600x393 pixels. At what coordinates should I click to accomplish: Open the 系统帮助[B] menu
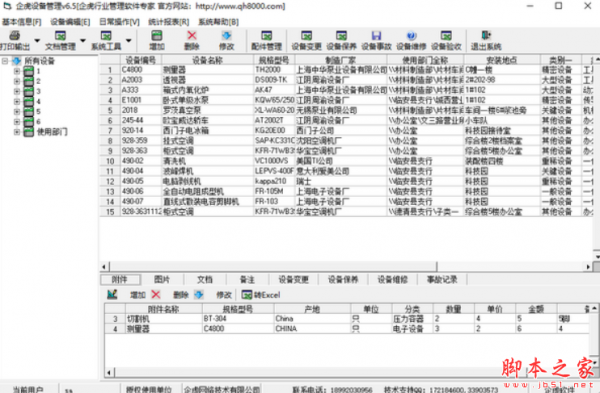(x=218, y=22)
